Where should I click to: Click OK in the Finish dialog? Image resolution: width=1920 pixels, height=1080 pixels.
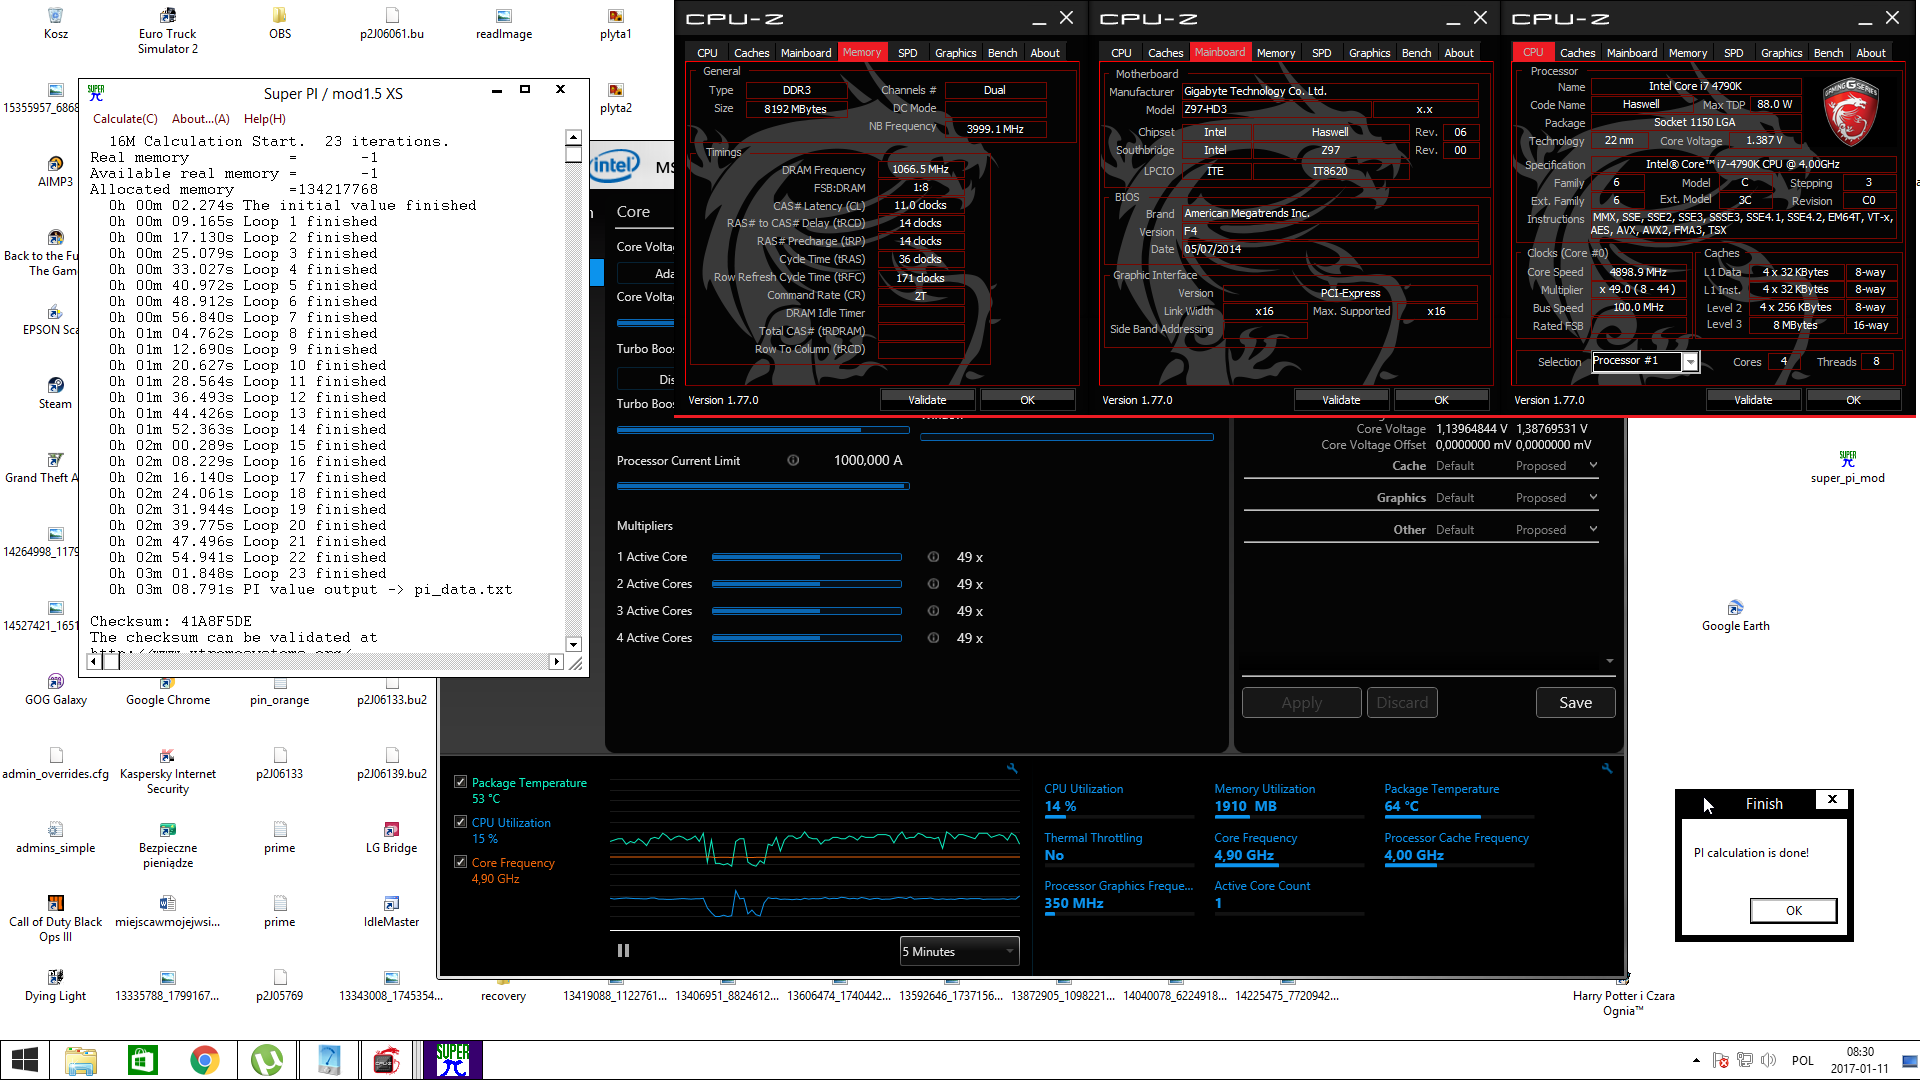(1793, 910)
